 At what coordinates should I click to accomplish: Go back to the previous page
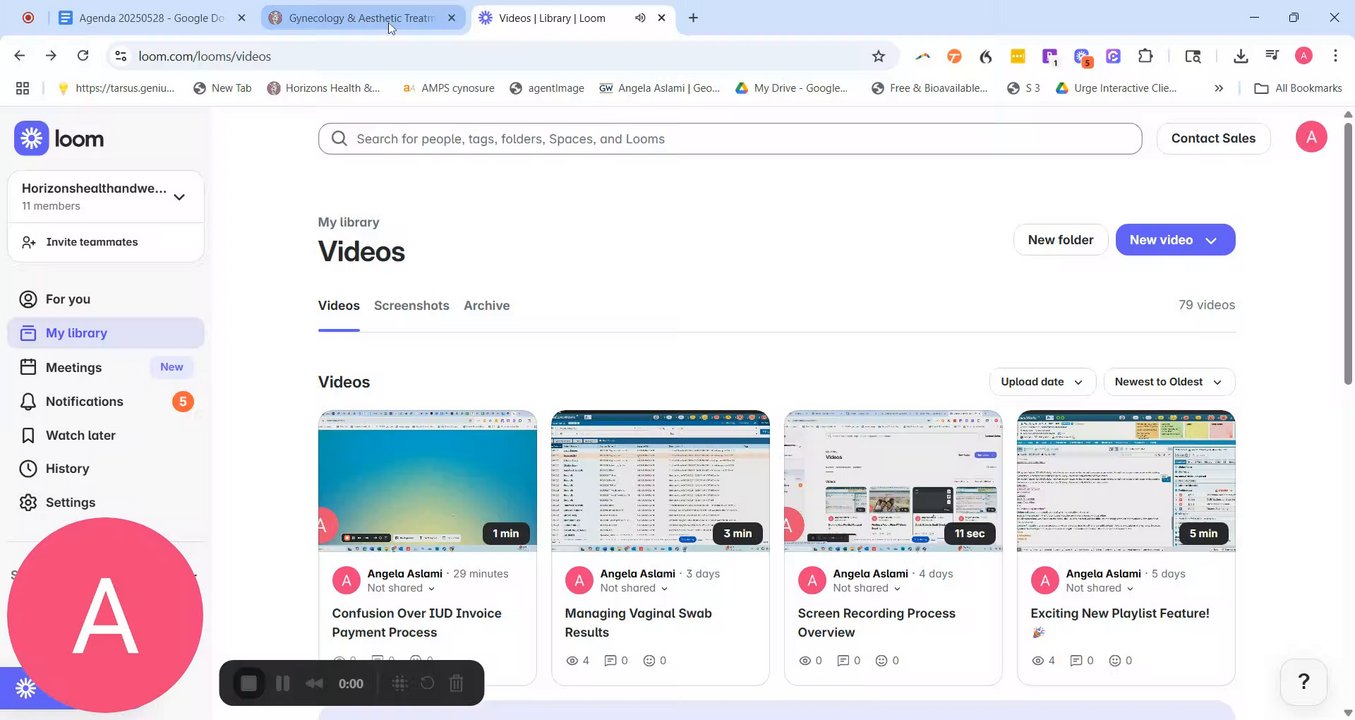[x=20, y=56]
